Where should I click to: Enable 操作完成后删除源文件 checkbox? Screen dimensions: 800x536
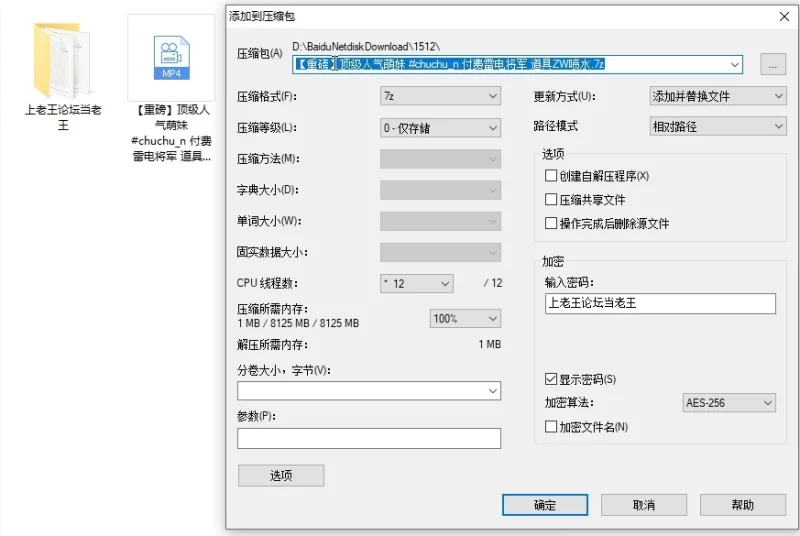(551, 223)
